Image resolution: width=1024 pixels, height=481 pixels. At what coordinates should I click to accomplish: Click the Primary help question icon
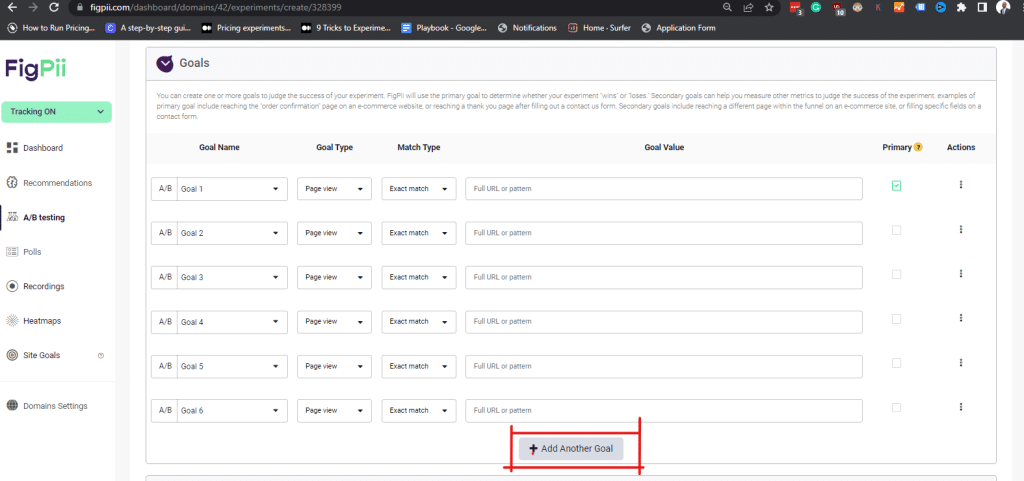[x=918, y=147]
